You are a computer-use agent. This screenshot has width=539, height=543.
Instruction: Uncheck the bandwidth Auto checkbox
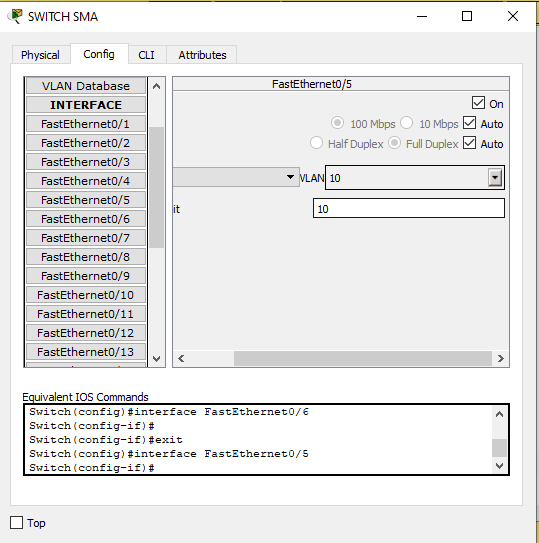click(470, 123)
